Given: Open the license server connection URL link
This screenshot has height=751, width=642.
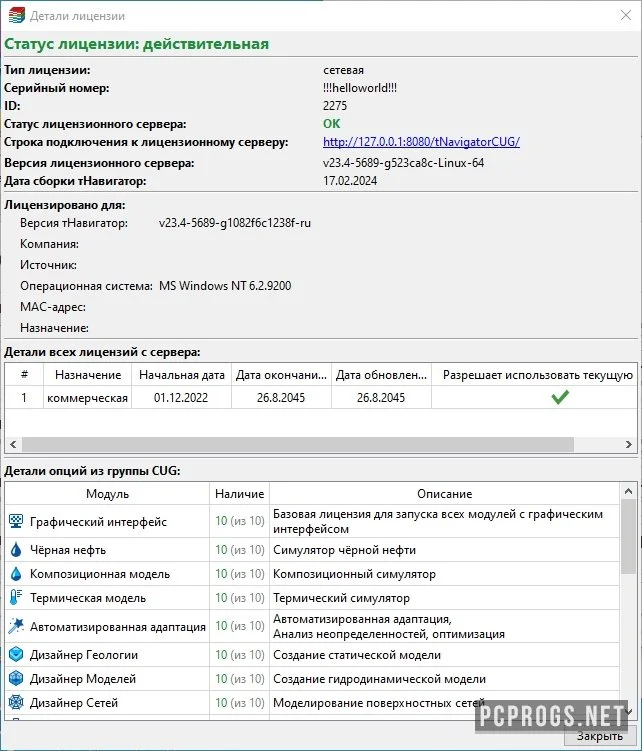Looking at the screenshot, I should [x=421, y=142].
